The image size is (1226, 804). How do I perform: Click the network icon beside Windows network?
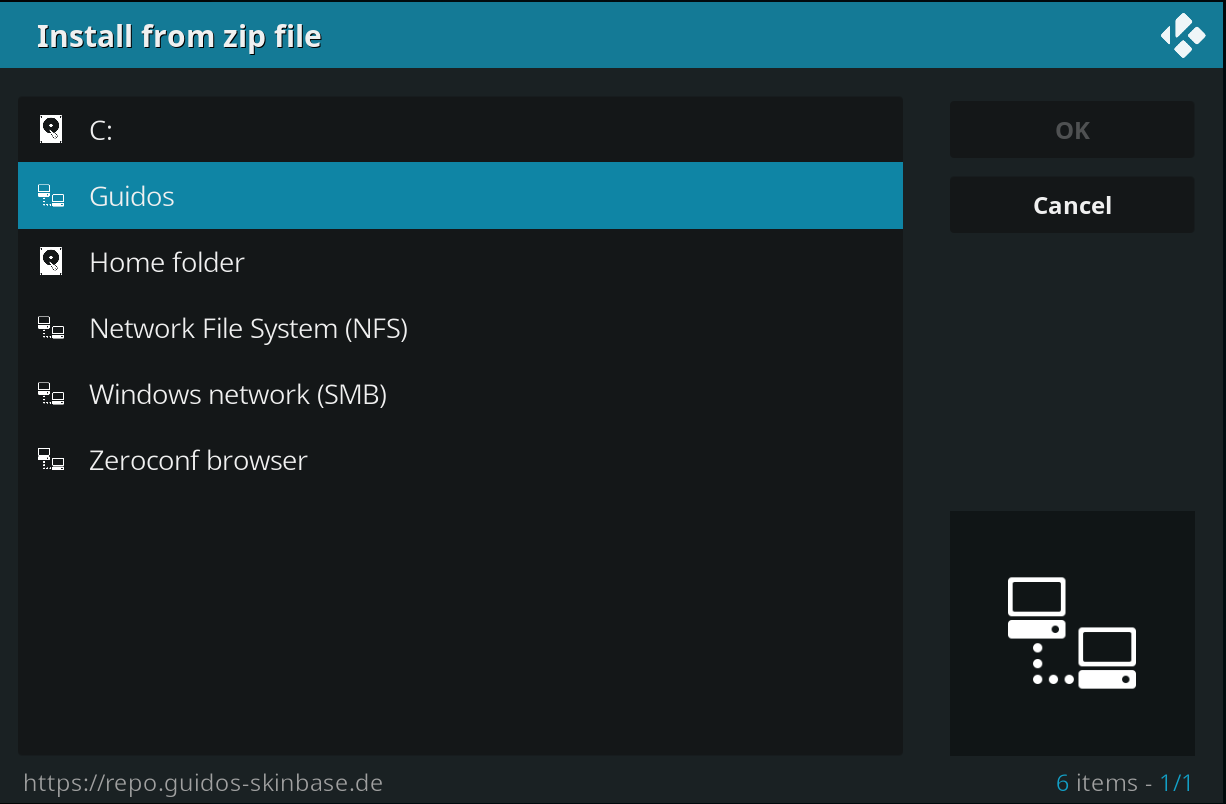(51, 394)
